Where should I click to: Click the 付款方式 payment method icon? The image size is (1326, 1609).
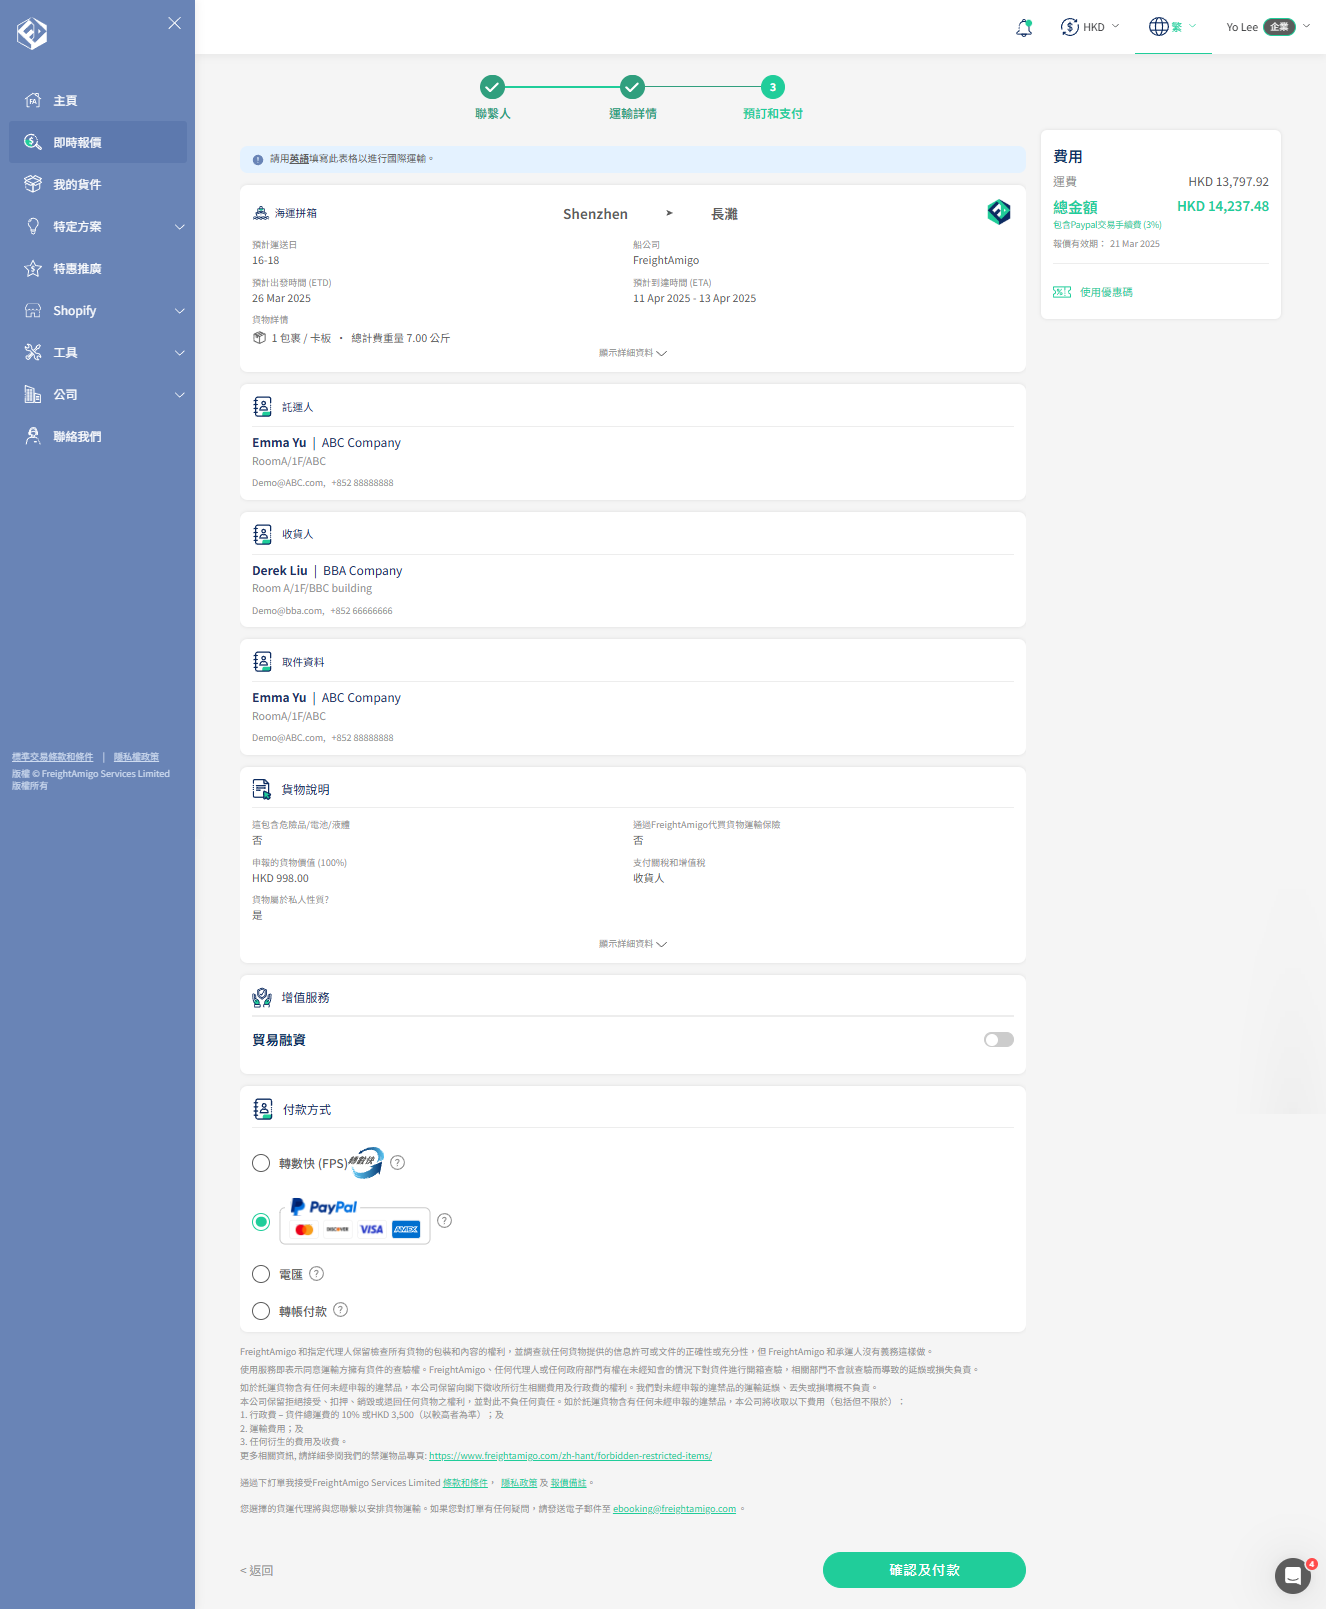click(x=262, y=1109)
